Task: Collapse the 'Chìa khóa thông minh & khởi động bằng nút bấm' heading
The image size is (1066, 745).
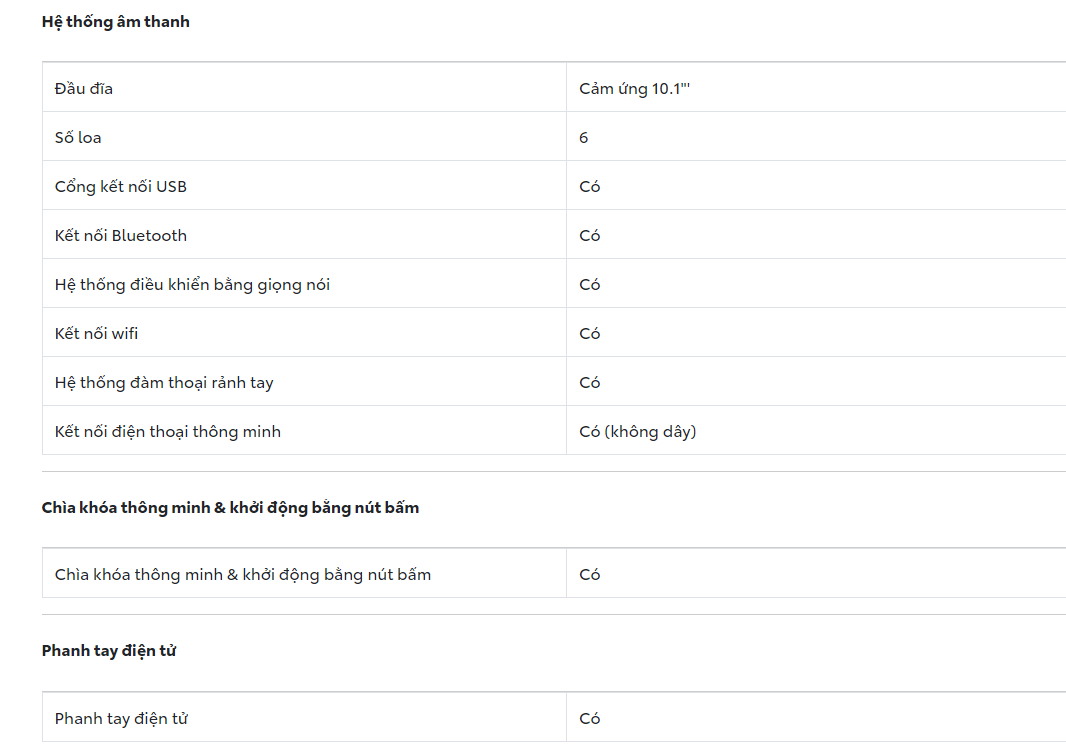Action: pyautogui.click(x=230, y=508)
